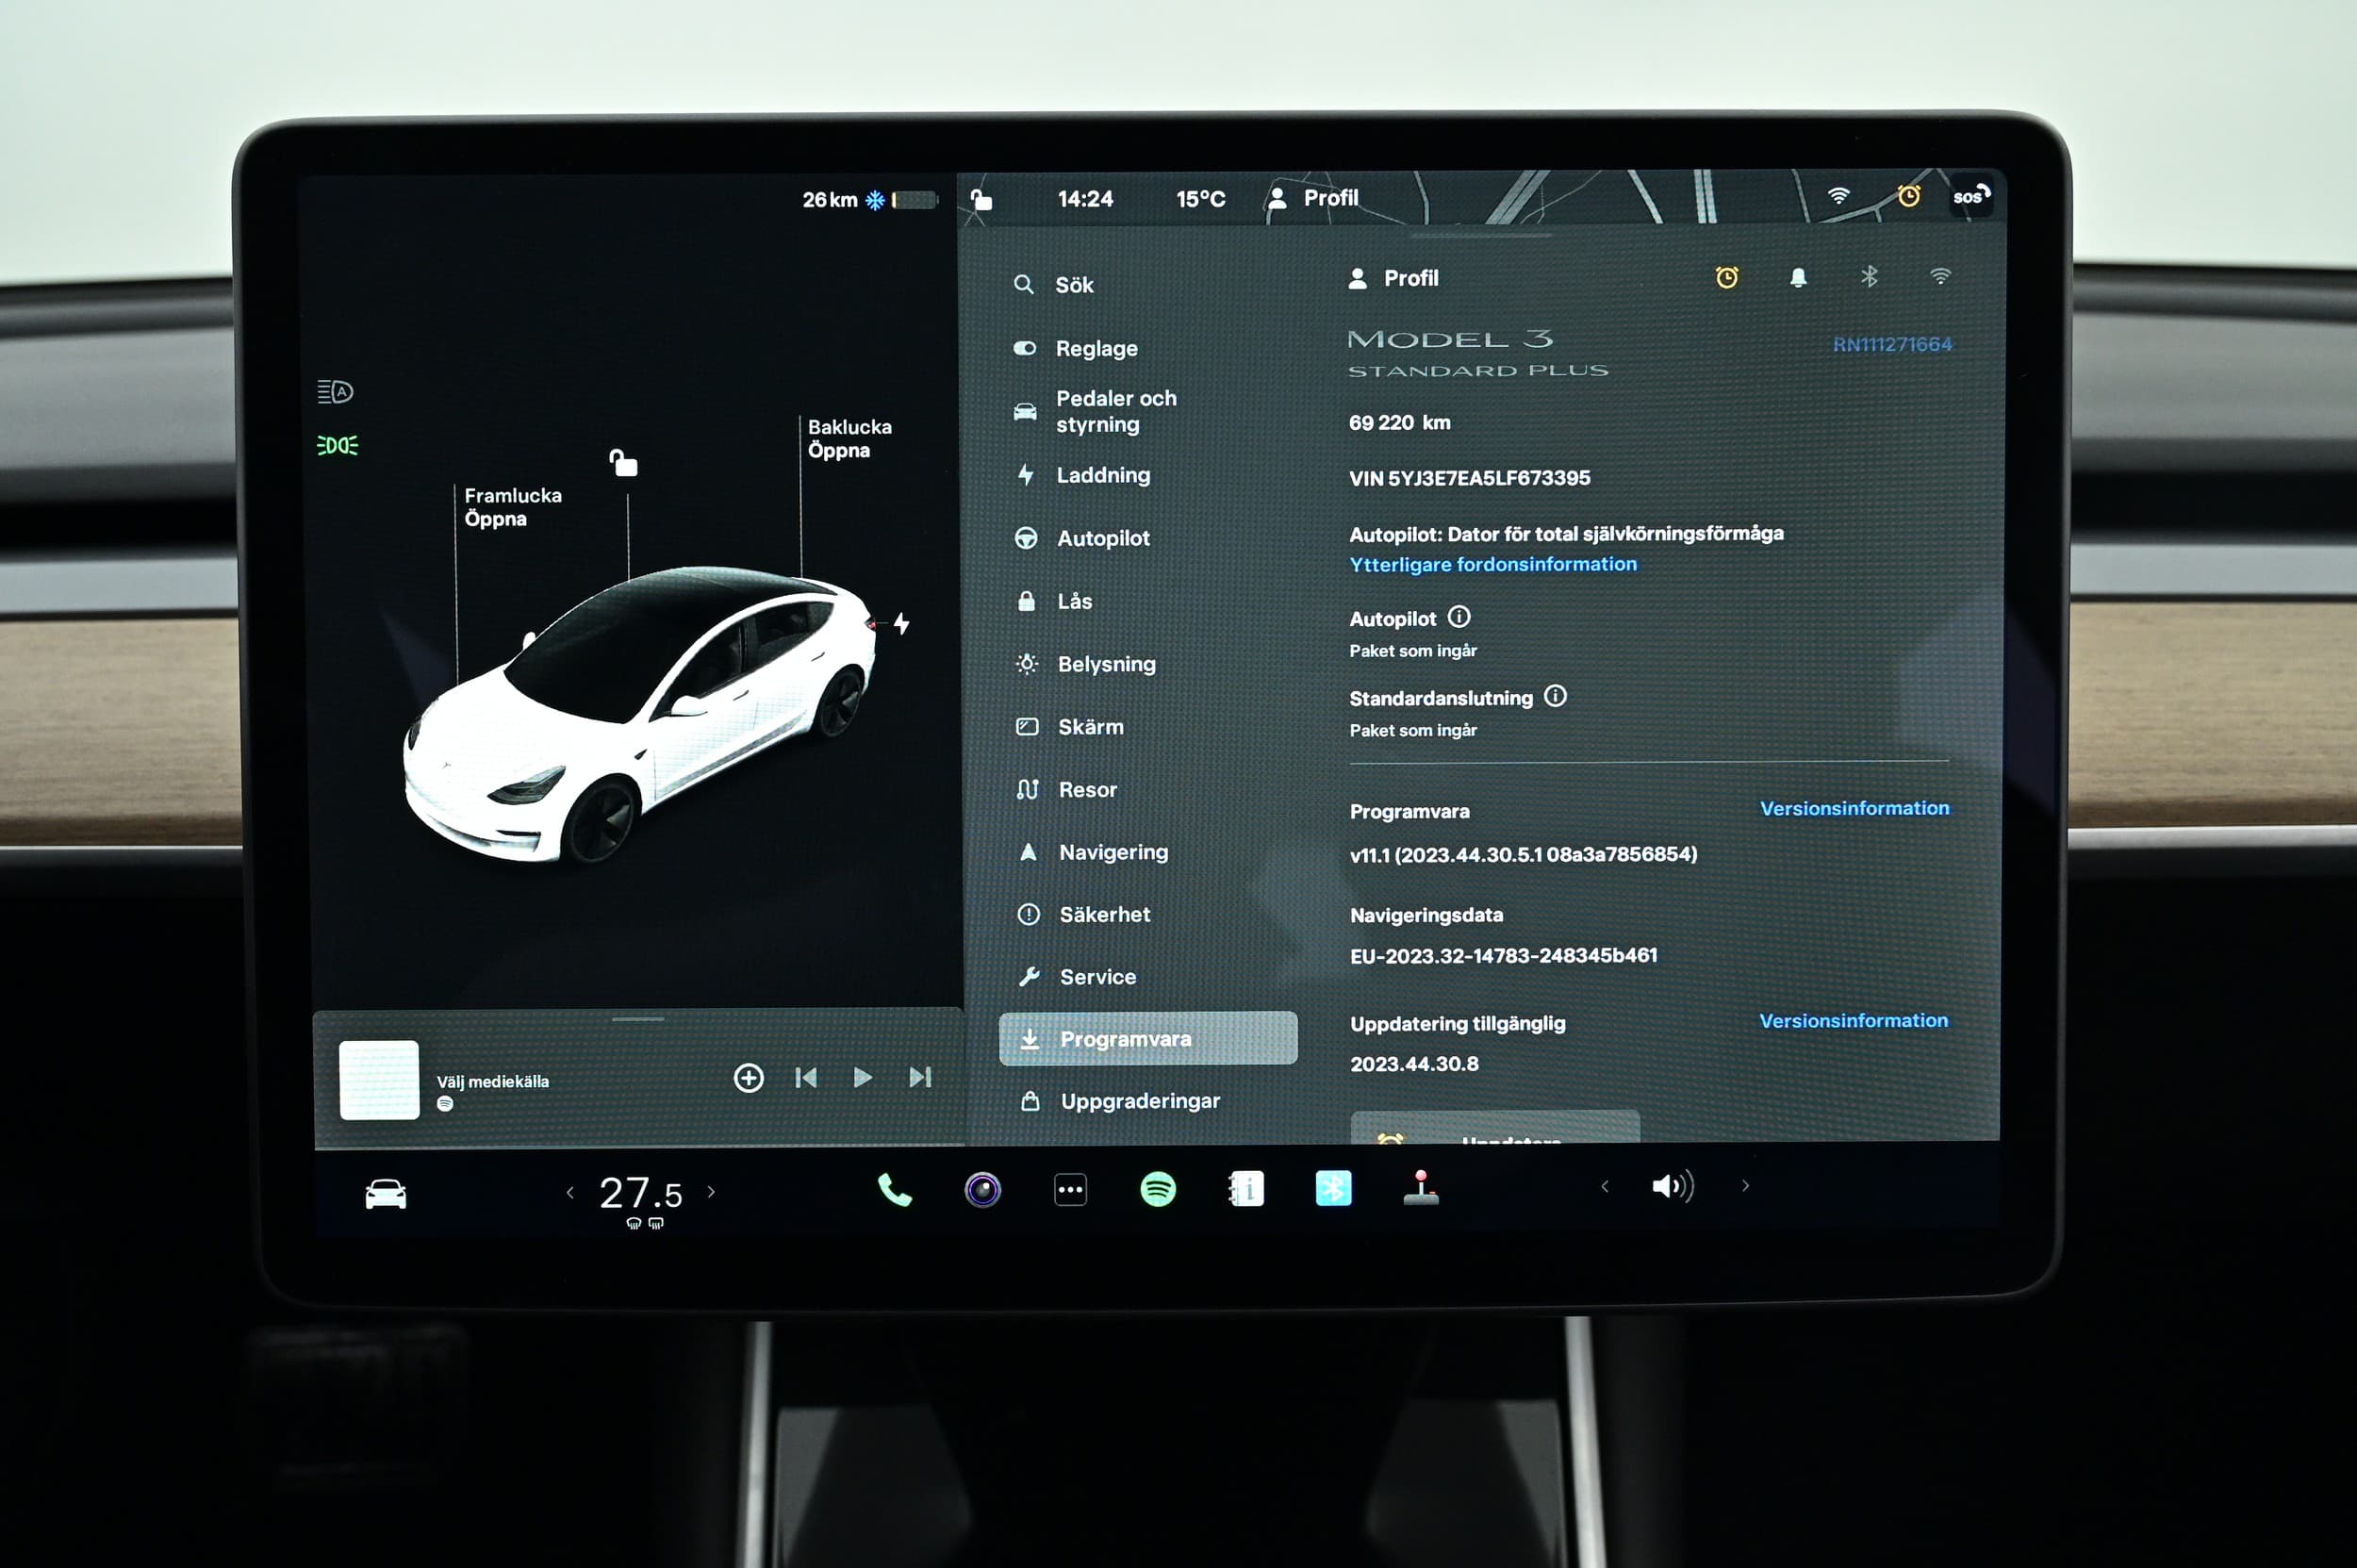This screenshot has height=1568, width=2357.
Task: Tap the media album art placeholder
Action: click(379, 1080)
